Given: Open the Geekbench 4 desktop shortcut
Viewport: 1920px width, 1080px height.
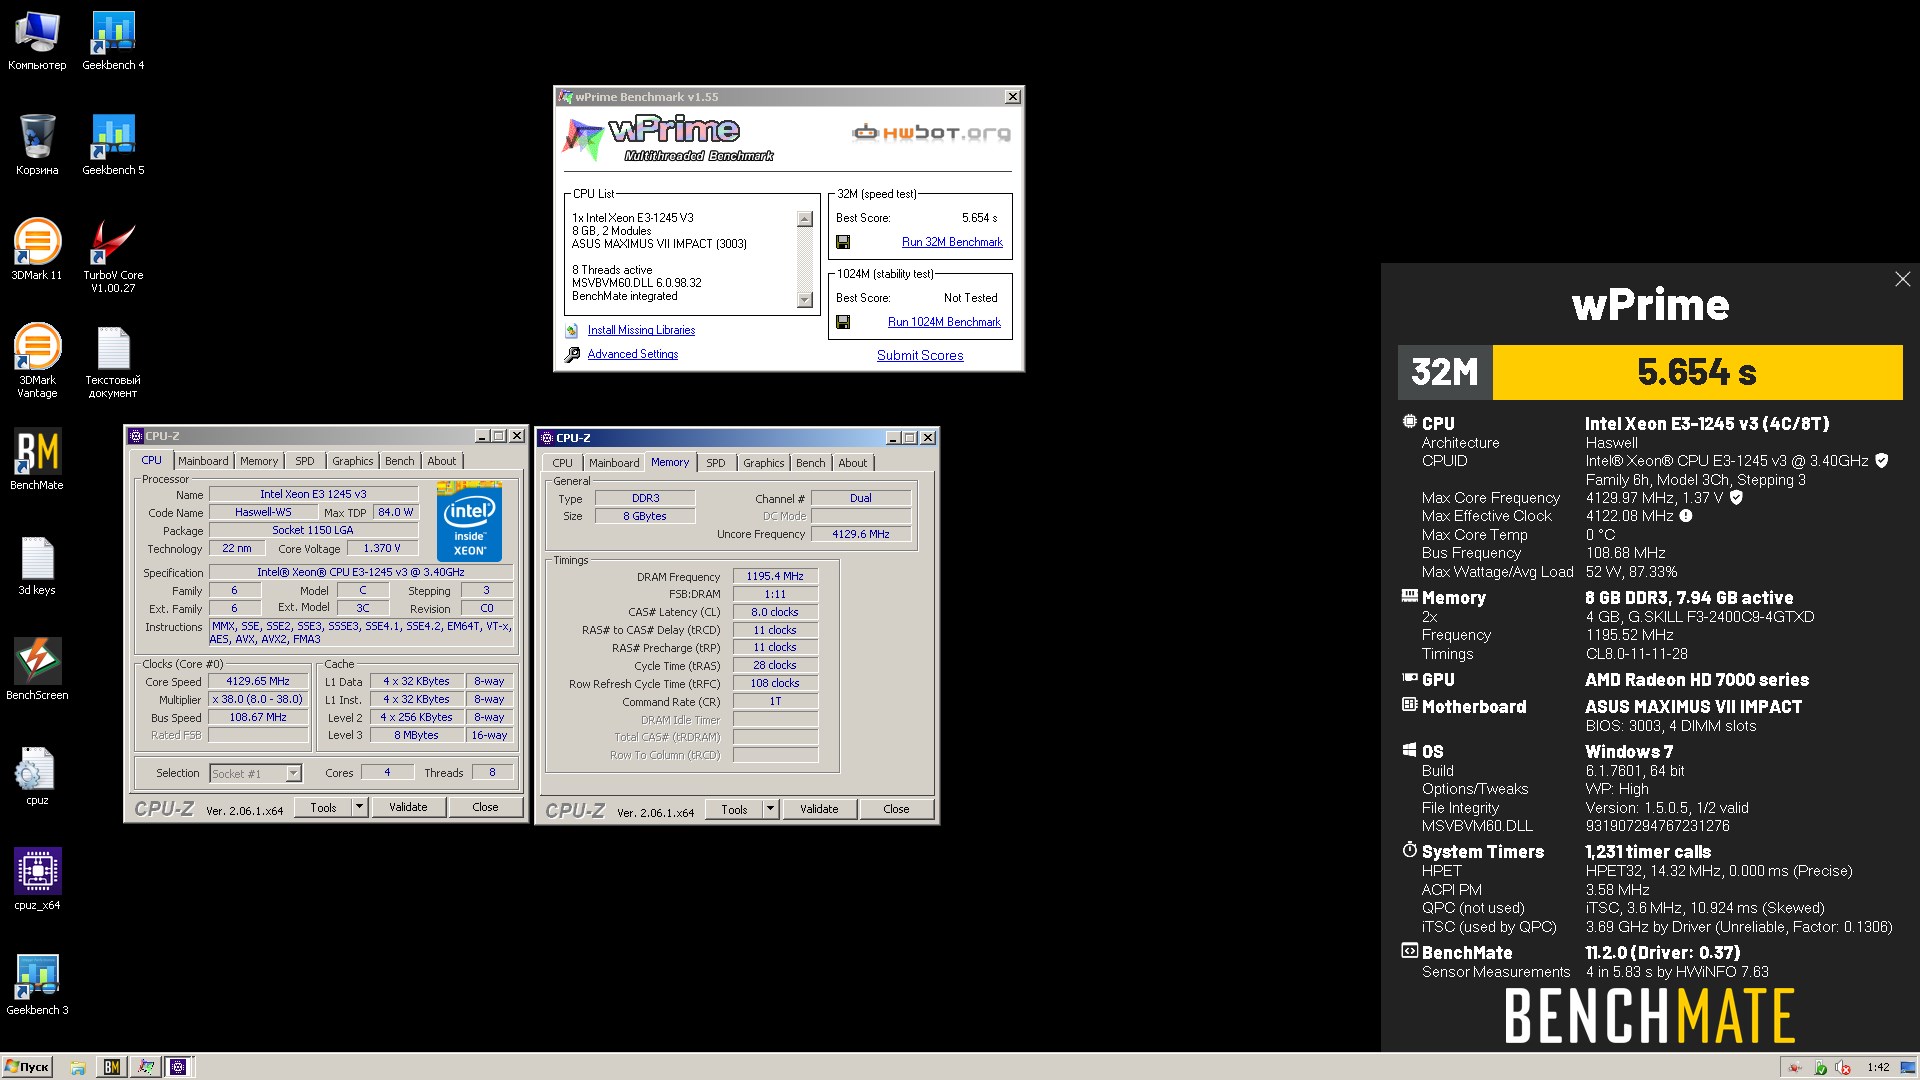Looking at the screenshot, I should 113,41.
